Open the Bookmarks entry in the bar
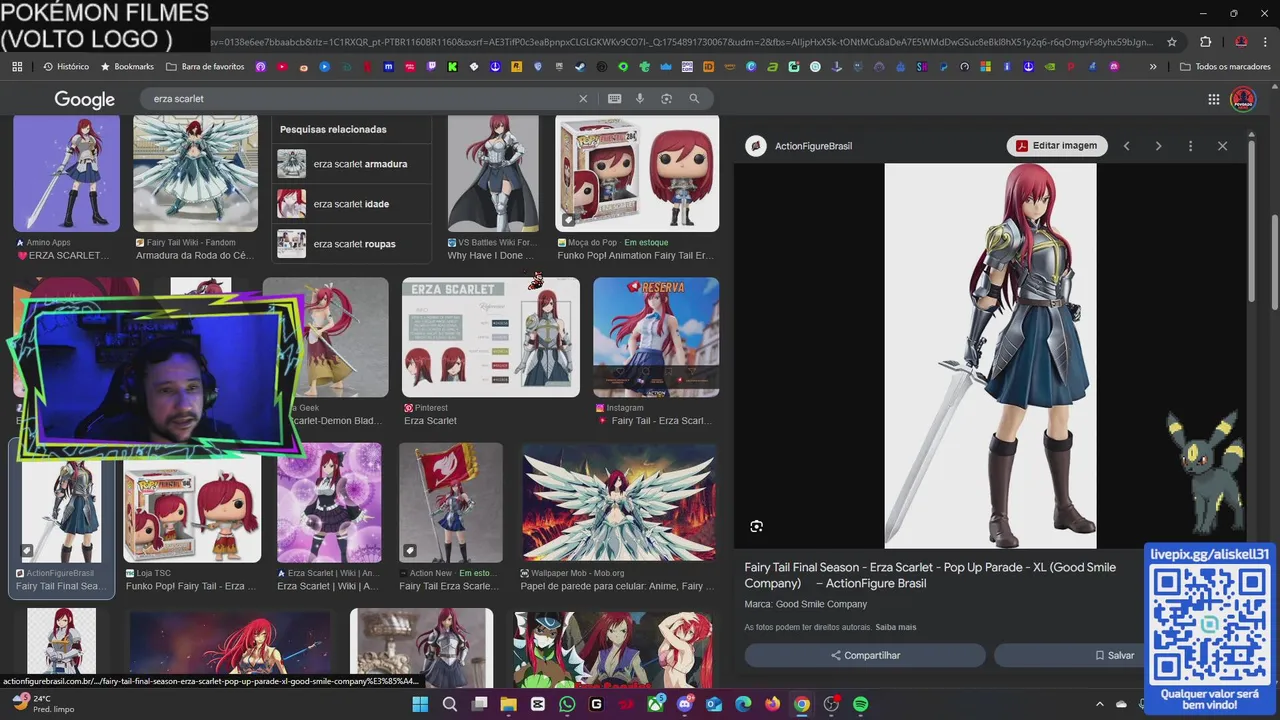This screenshot has width=1280, height=720. pos(127,67)
